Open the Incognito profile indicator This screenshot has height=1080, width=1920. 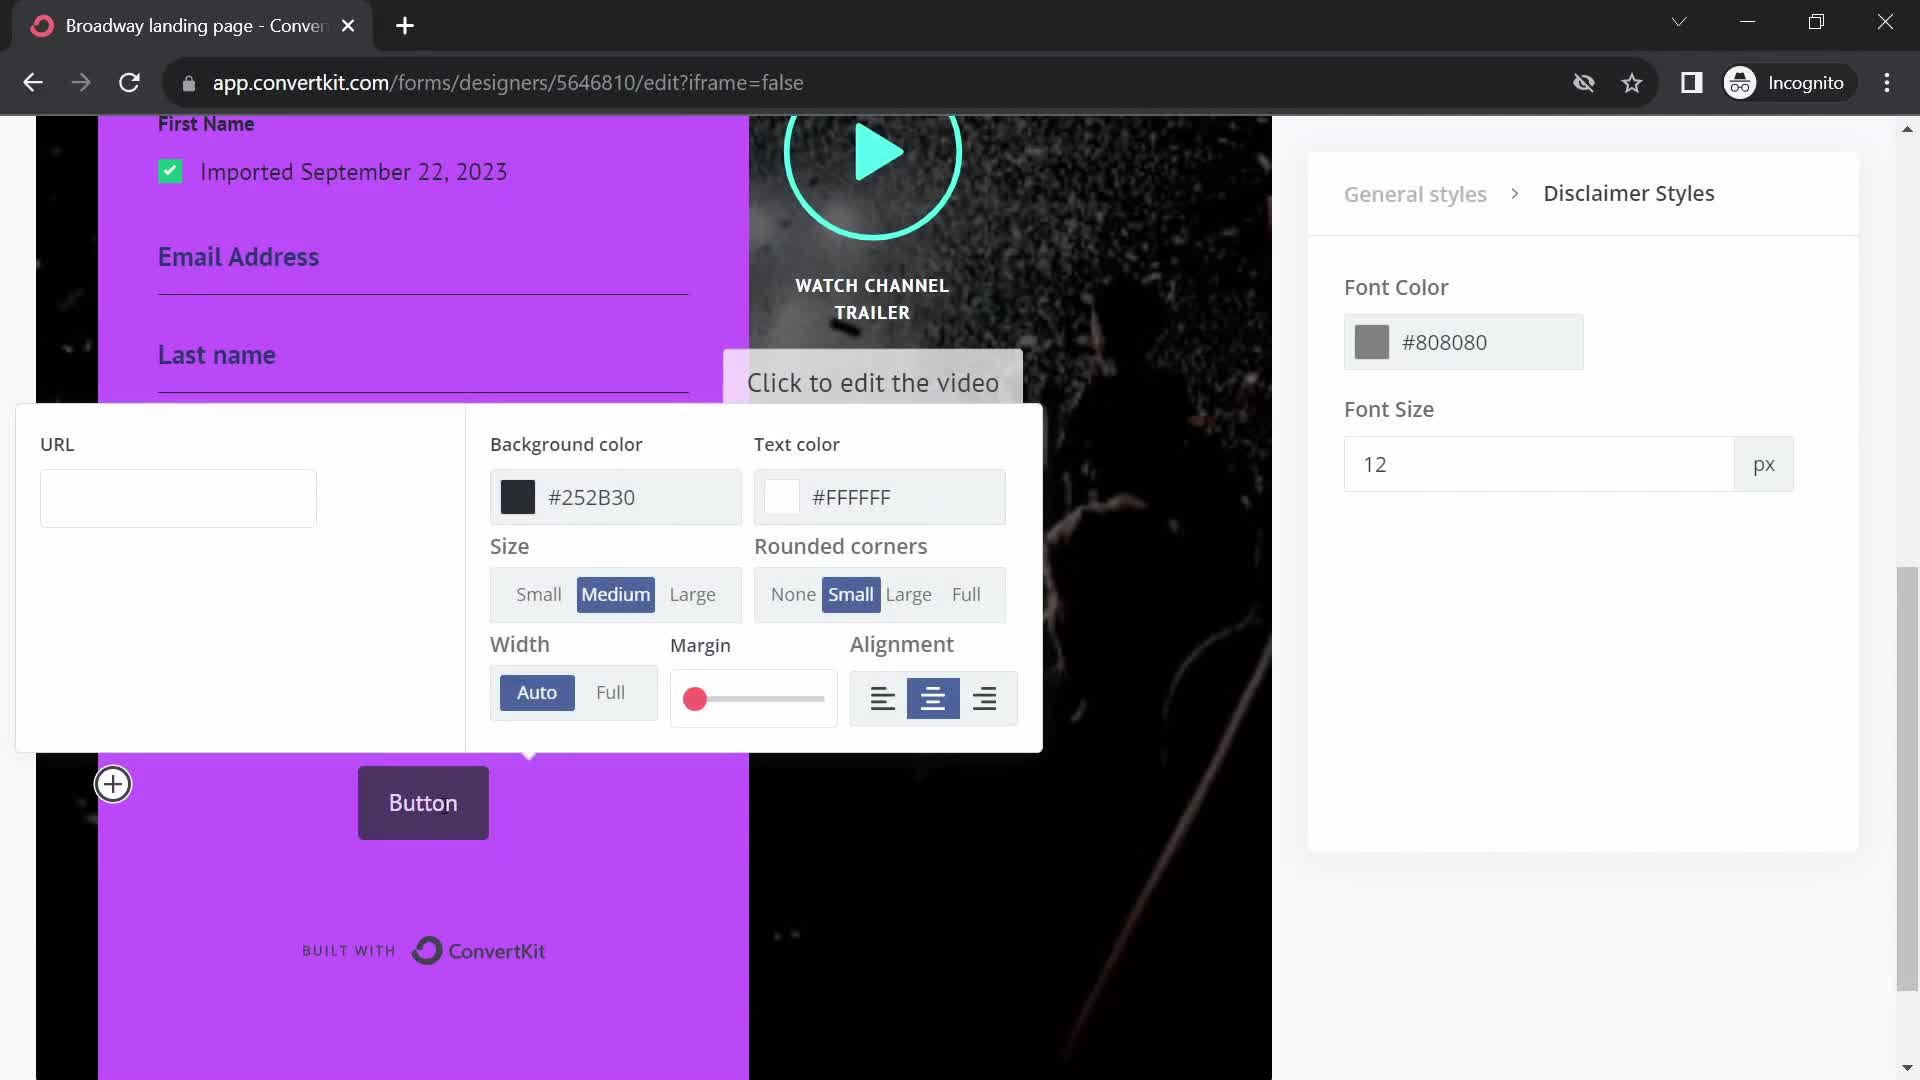click(1788, 83)
